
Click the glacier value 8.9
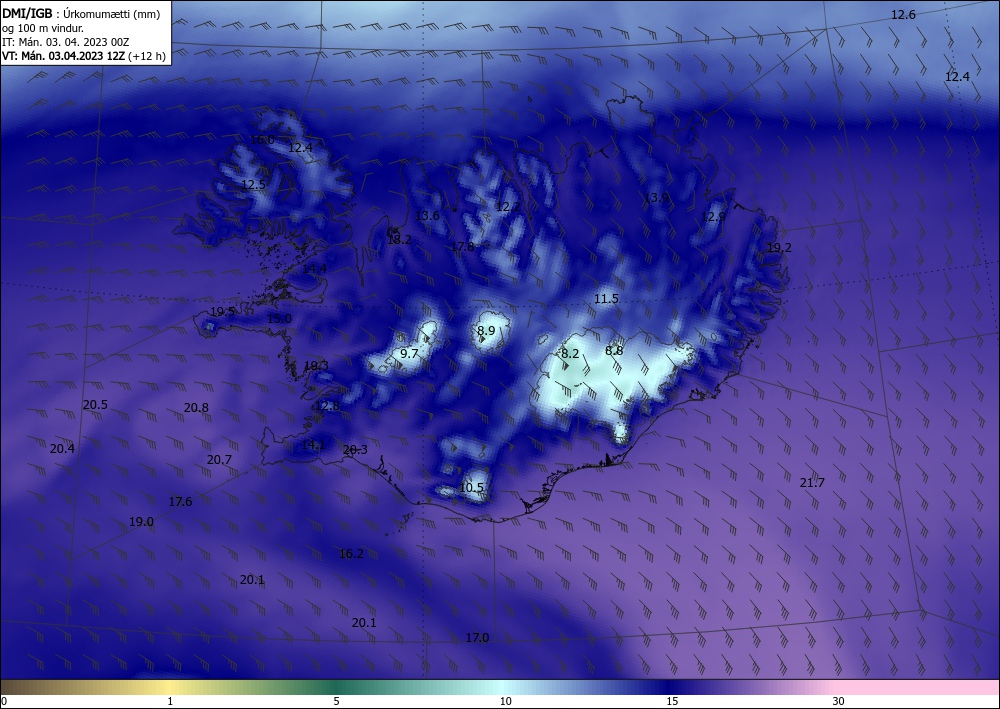click(x=486, y=330)
